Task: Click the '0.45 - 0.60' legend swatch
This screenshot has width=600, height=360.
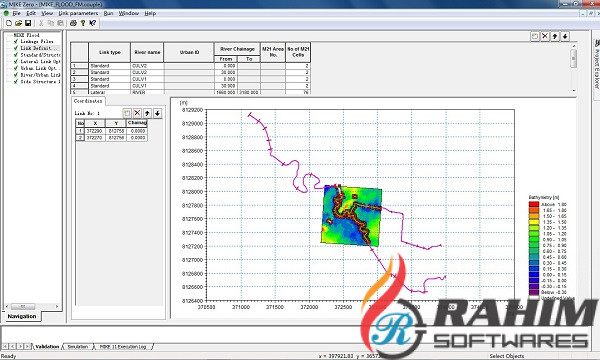Action: (534, 257)
